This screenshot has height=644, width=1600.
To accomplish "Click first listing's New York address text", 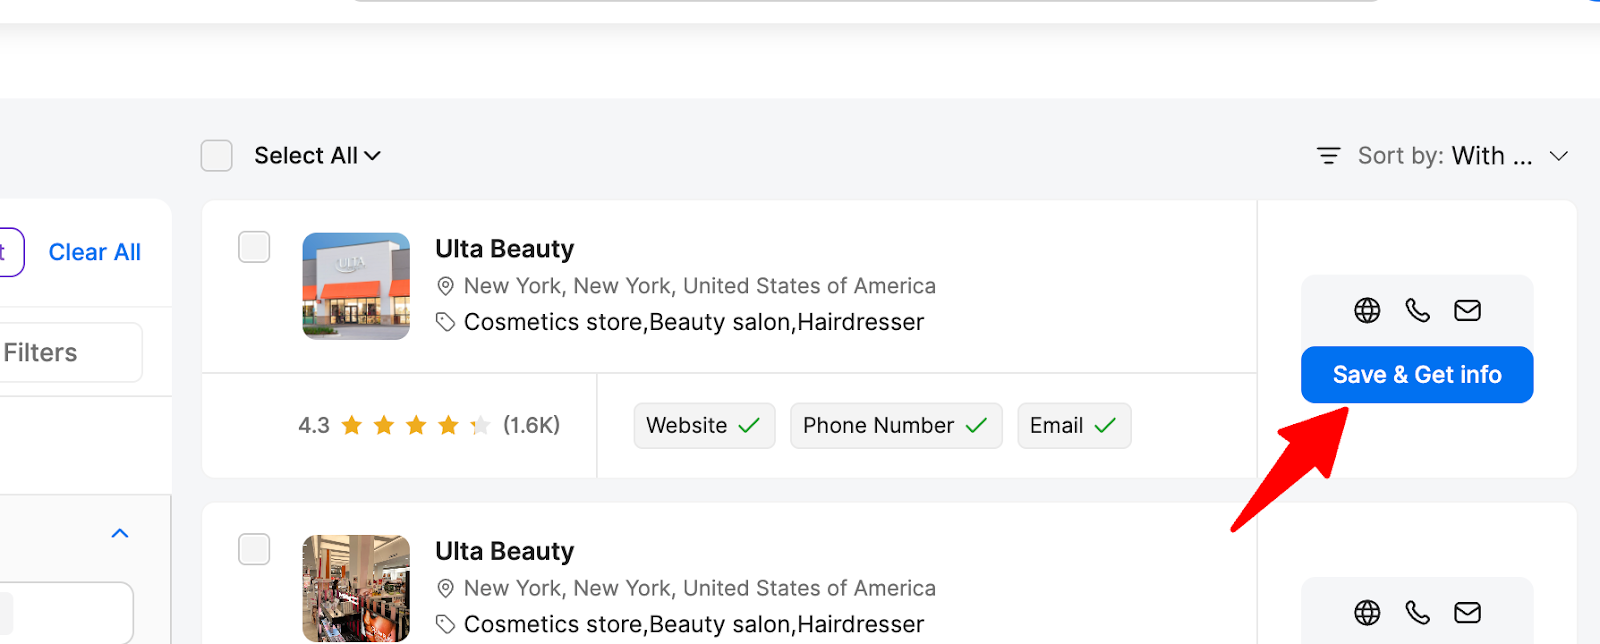I will coord(700,286).
